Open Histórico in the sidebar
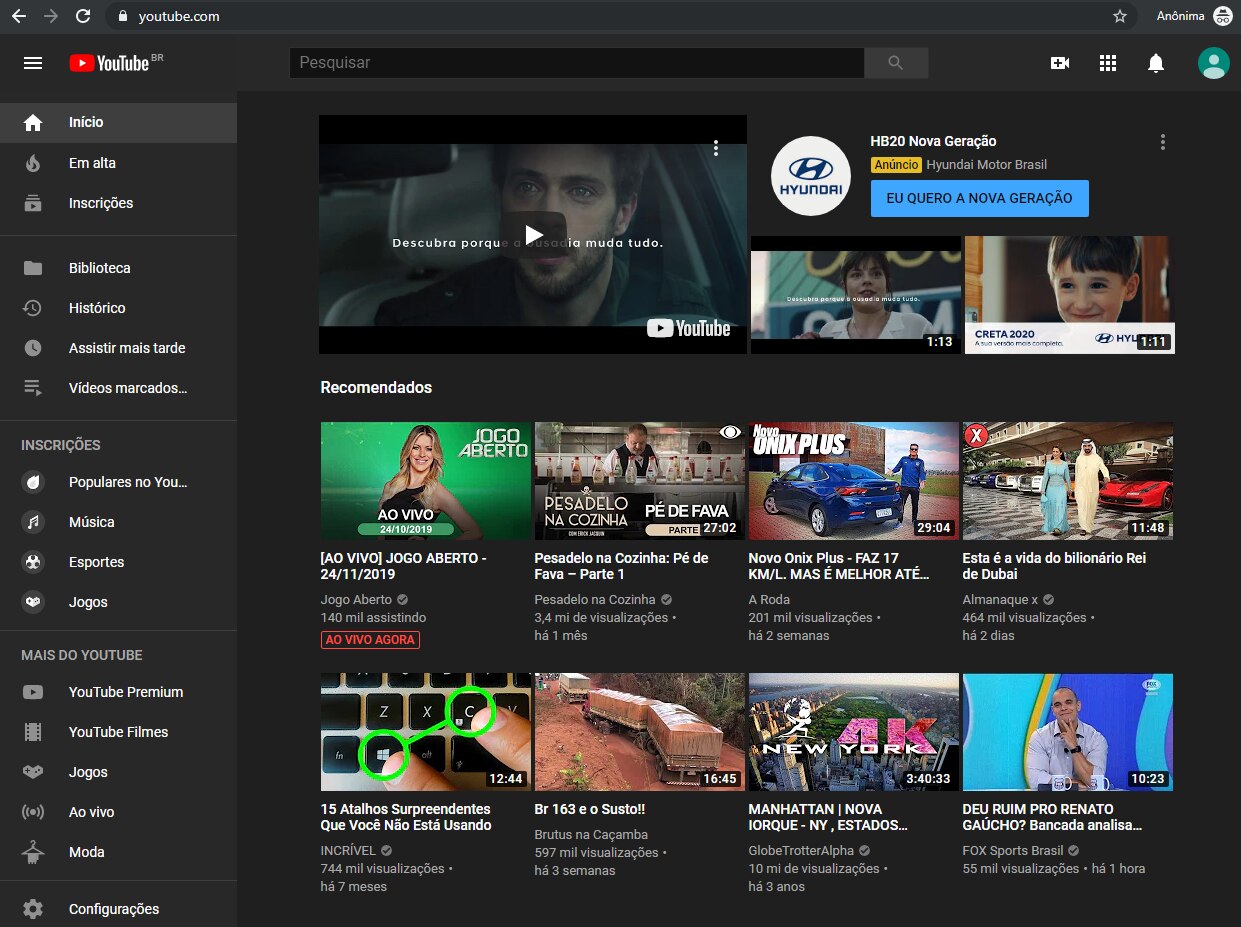The height and width of the screenshot is (927, 1241). [97, 308]
